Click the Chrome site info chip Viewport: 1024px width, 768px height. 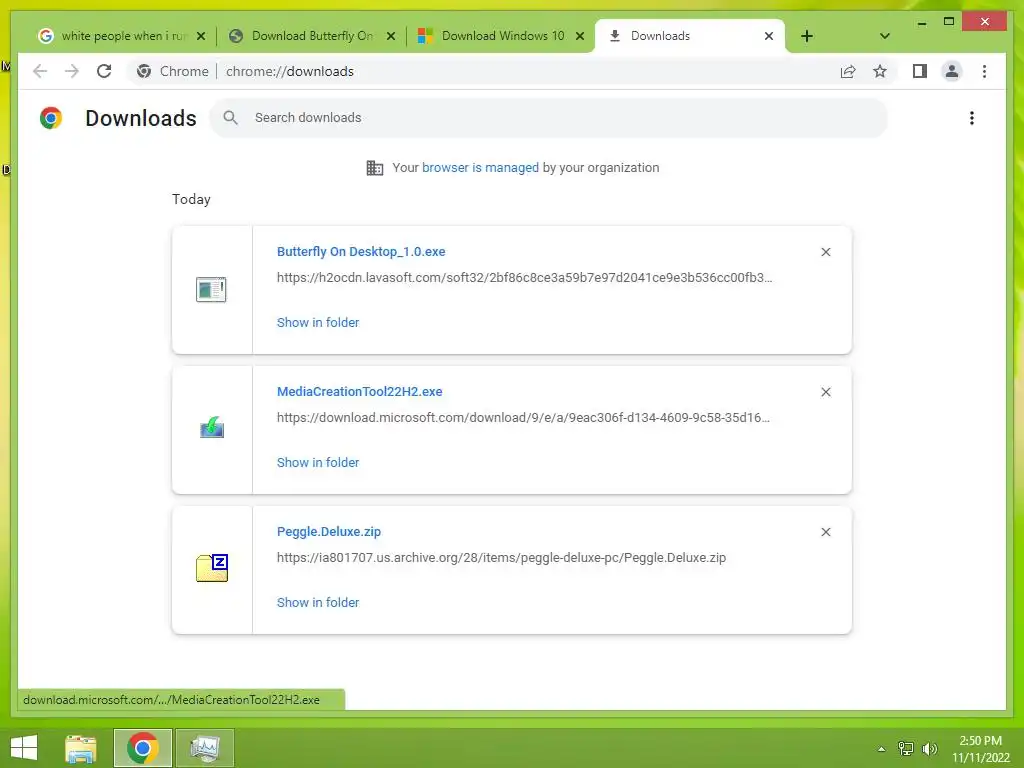tap(173, 71)
